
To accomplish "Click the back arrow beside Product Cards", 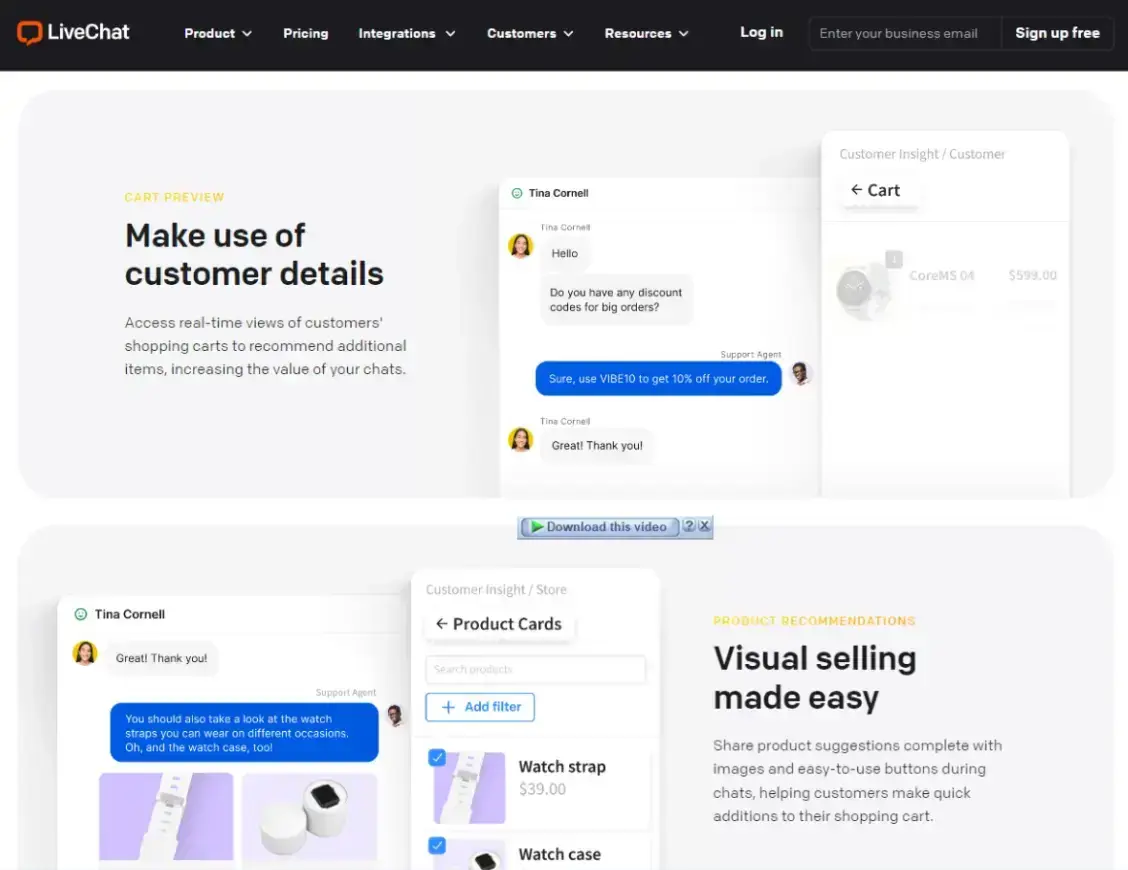I will click(x=441, y=624).
